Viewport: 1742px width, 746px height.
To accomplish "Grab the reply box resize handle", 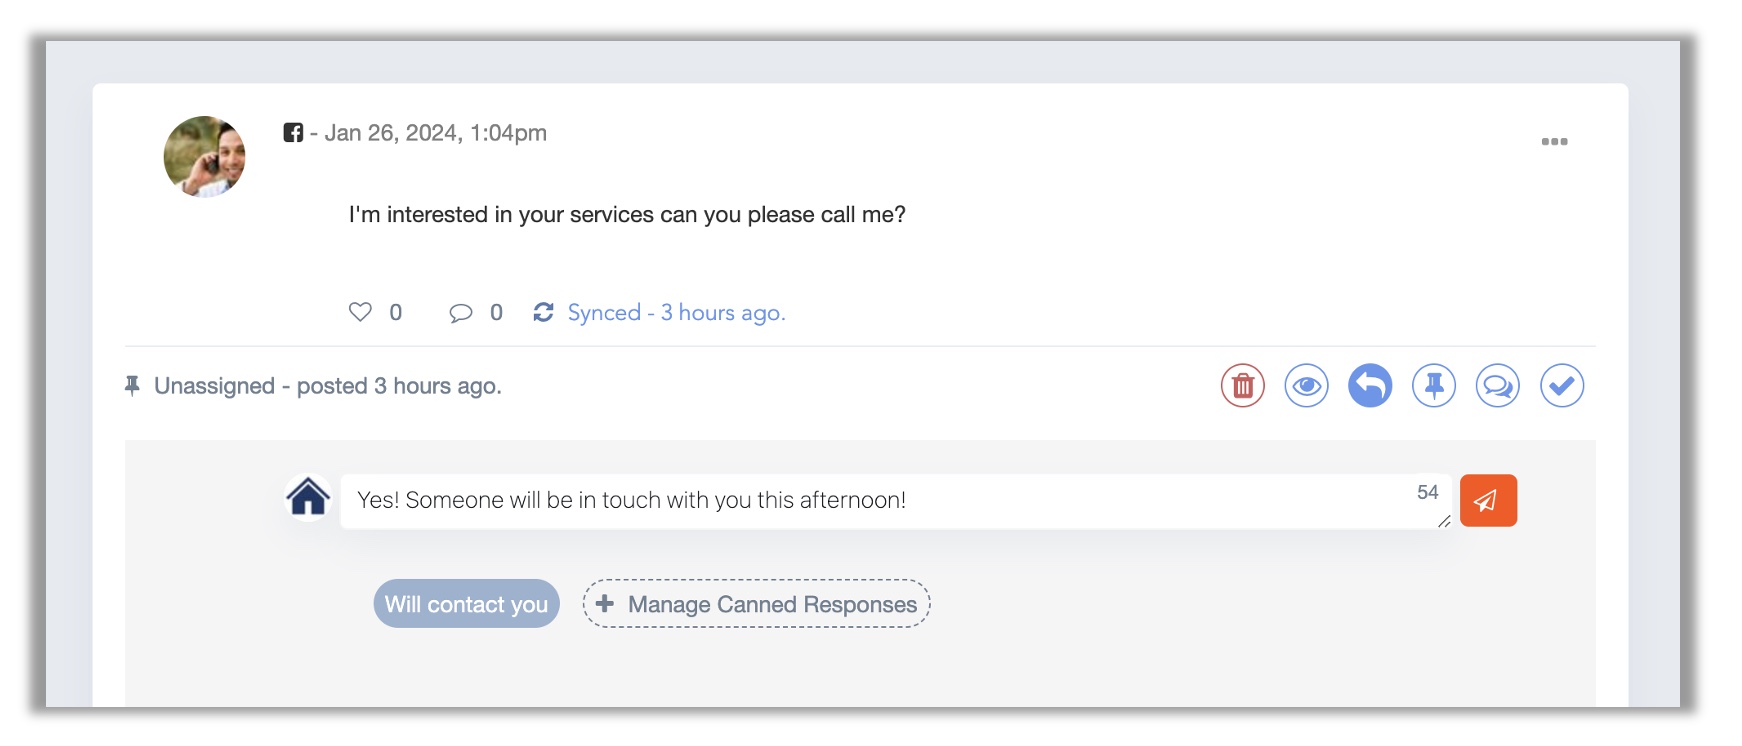I will (1443, 521).
